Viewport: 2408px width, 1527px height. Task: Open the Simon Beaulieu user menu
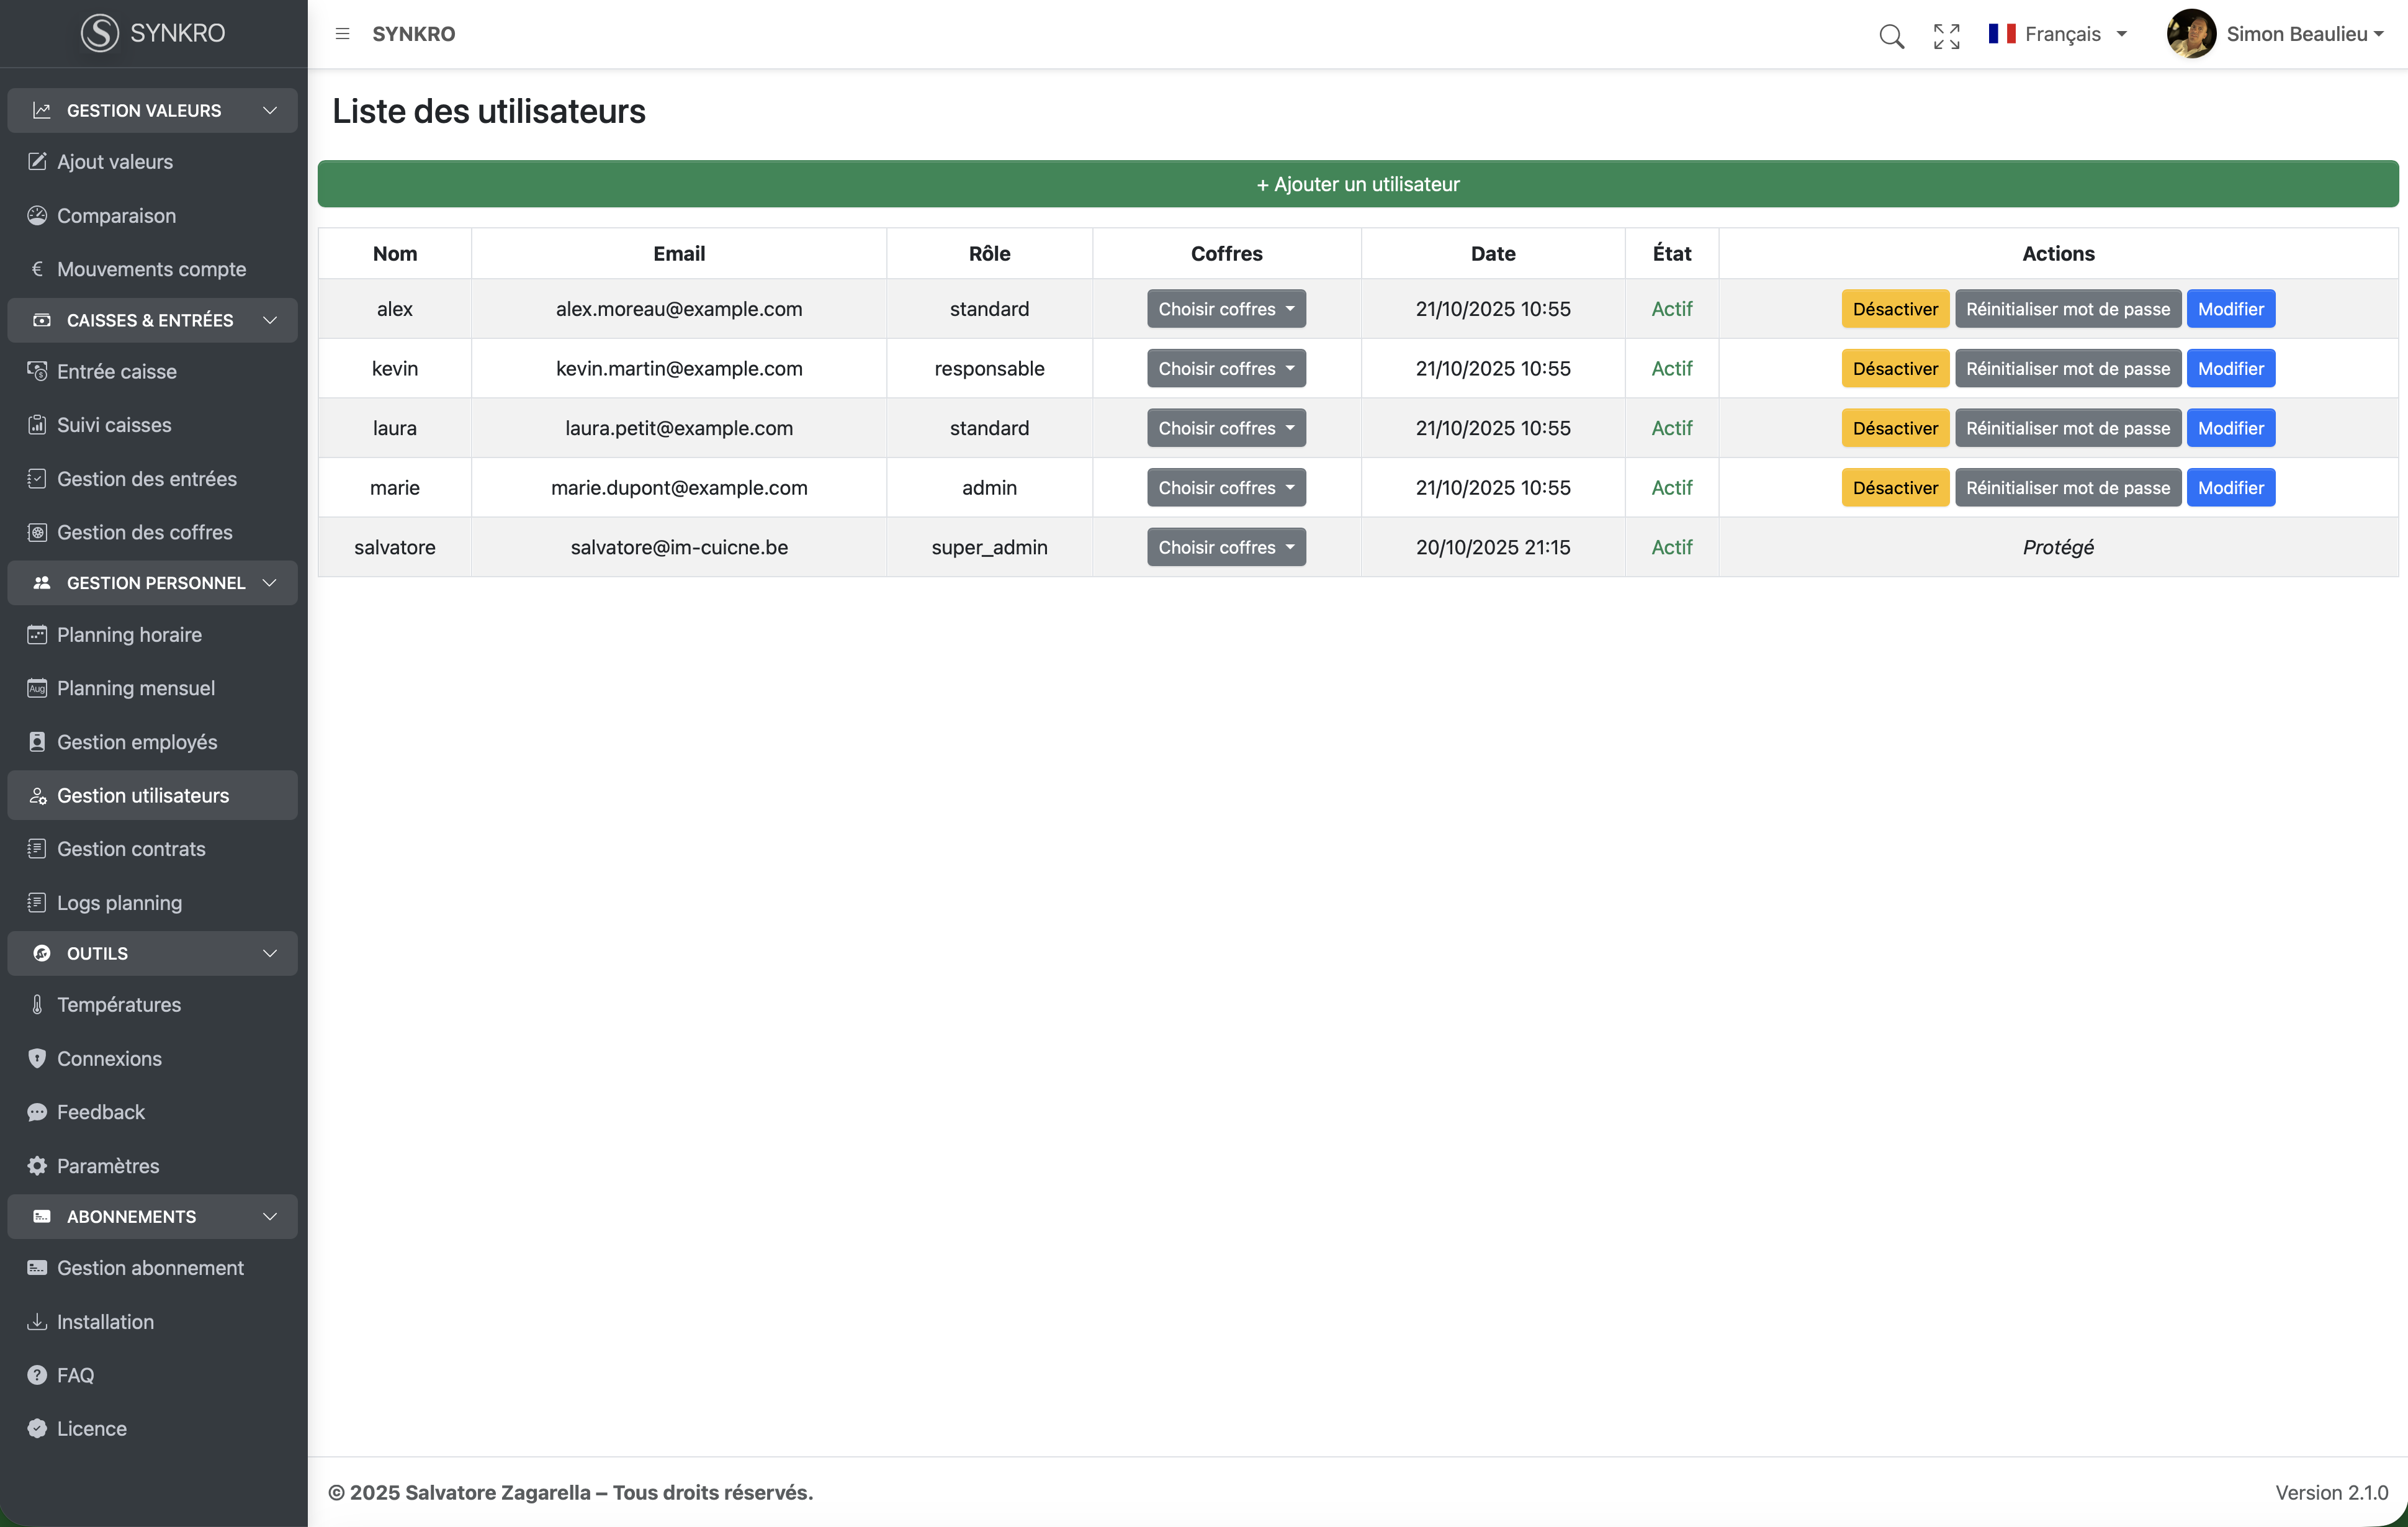(x=2276, y=34)
